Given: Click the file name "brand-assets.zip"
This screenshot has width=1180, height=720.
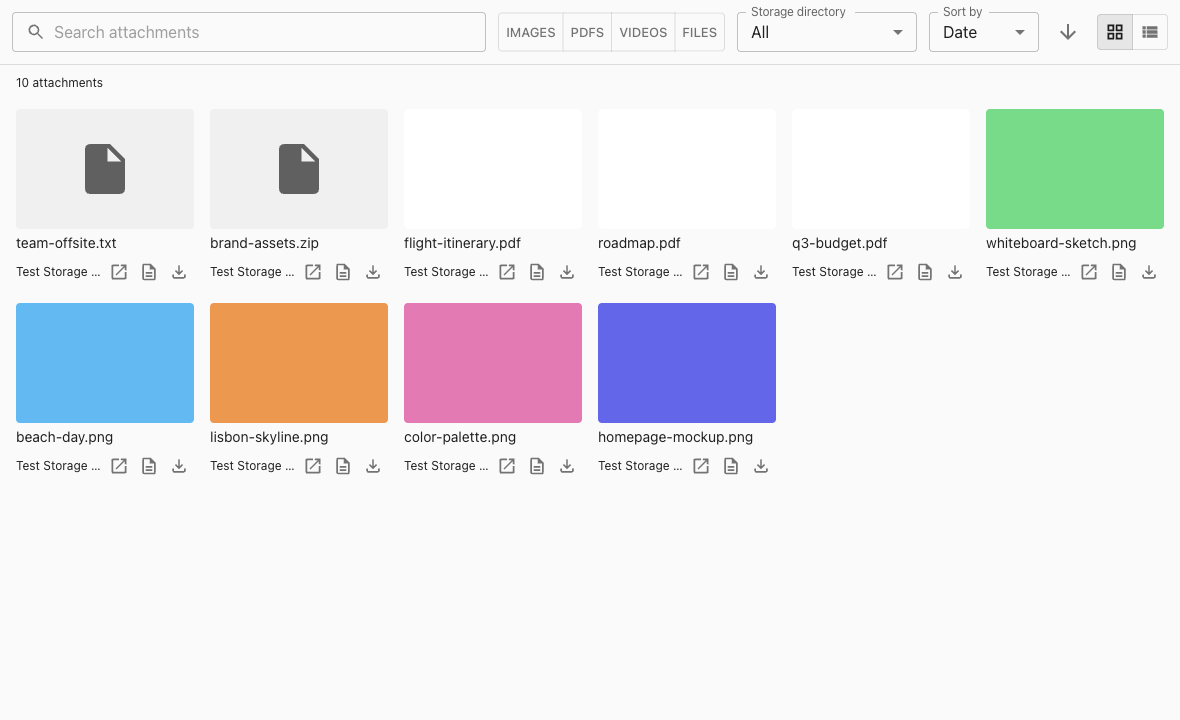Looking at the screenshot, I should point(264,244).
